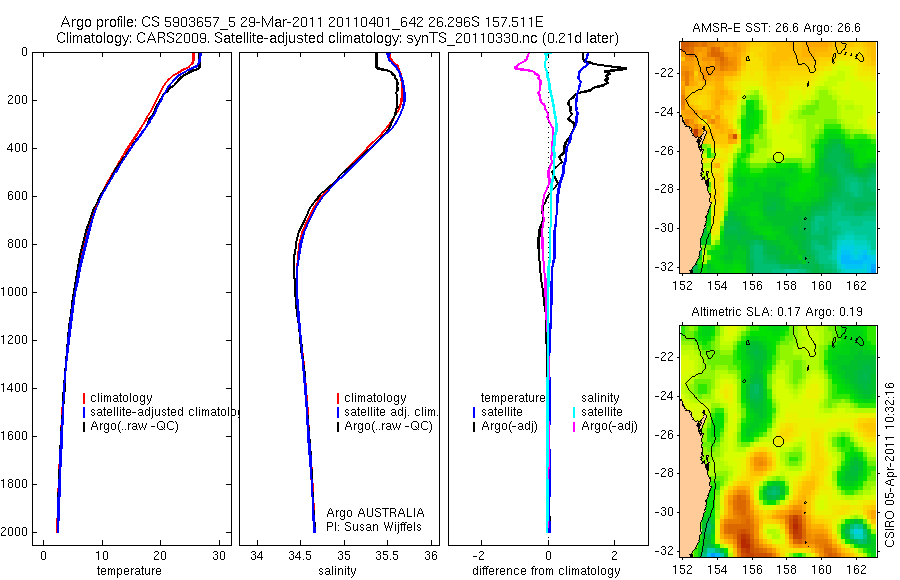Click the 1000 depth tick label
The height and width of the screenshot is (580, 900).
point(17,292)
